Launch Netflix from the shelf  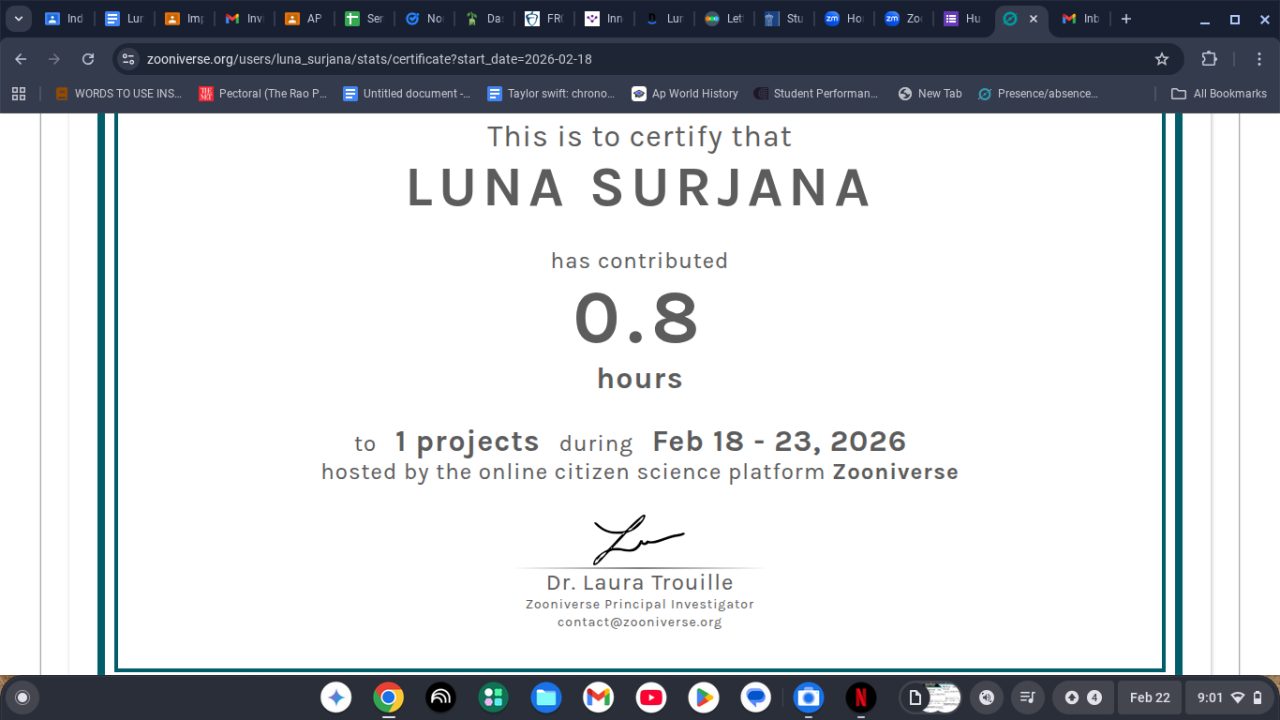[860, 697]
